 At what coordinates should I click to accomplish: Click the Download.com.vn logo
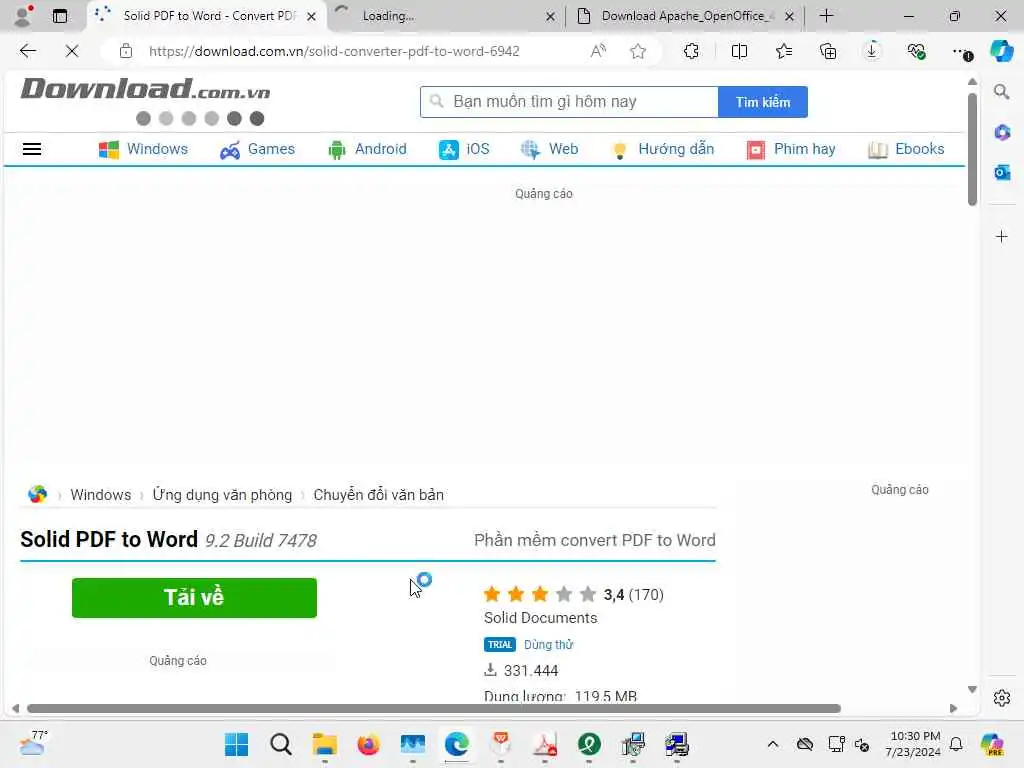[x=145, y=89]
